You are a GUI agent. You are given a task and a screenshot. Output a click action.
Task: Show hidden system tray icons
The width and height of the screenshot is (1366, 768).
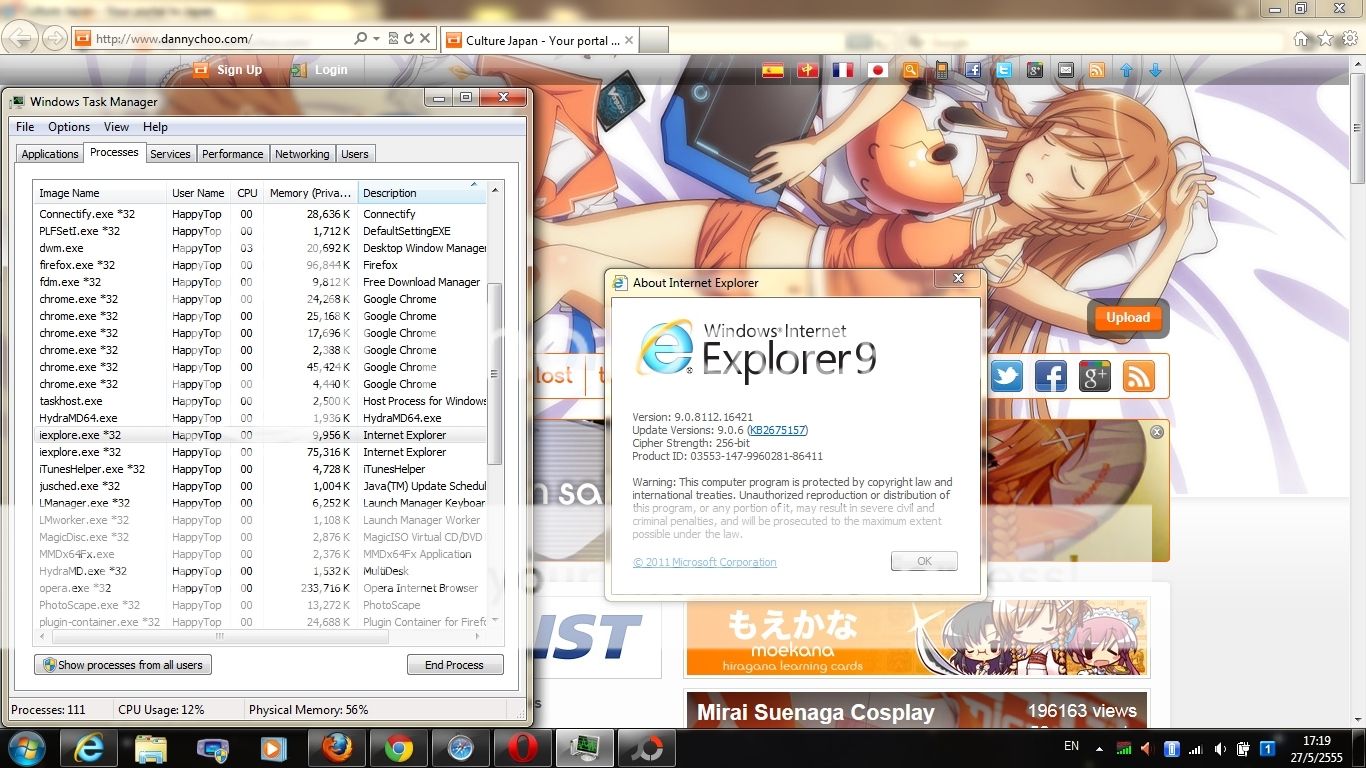(x=1102, y=748)
